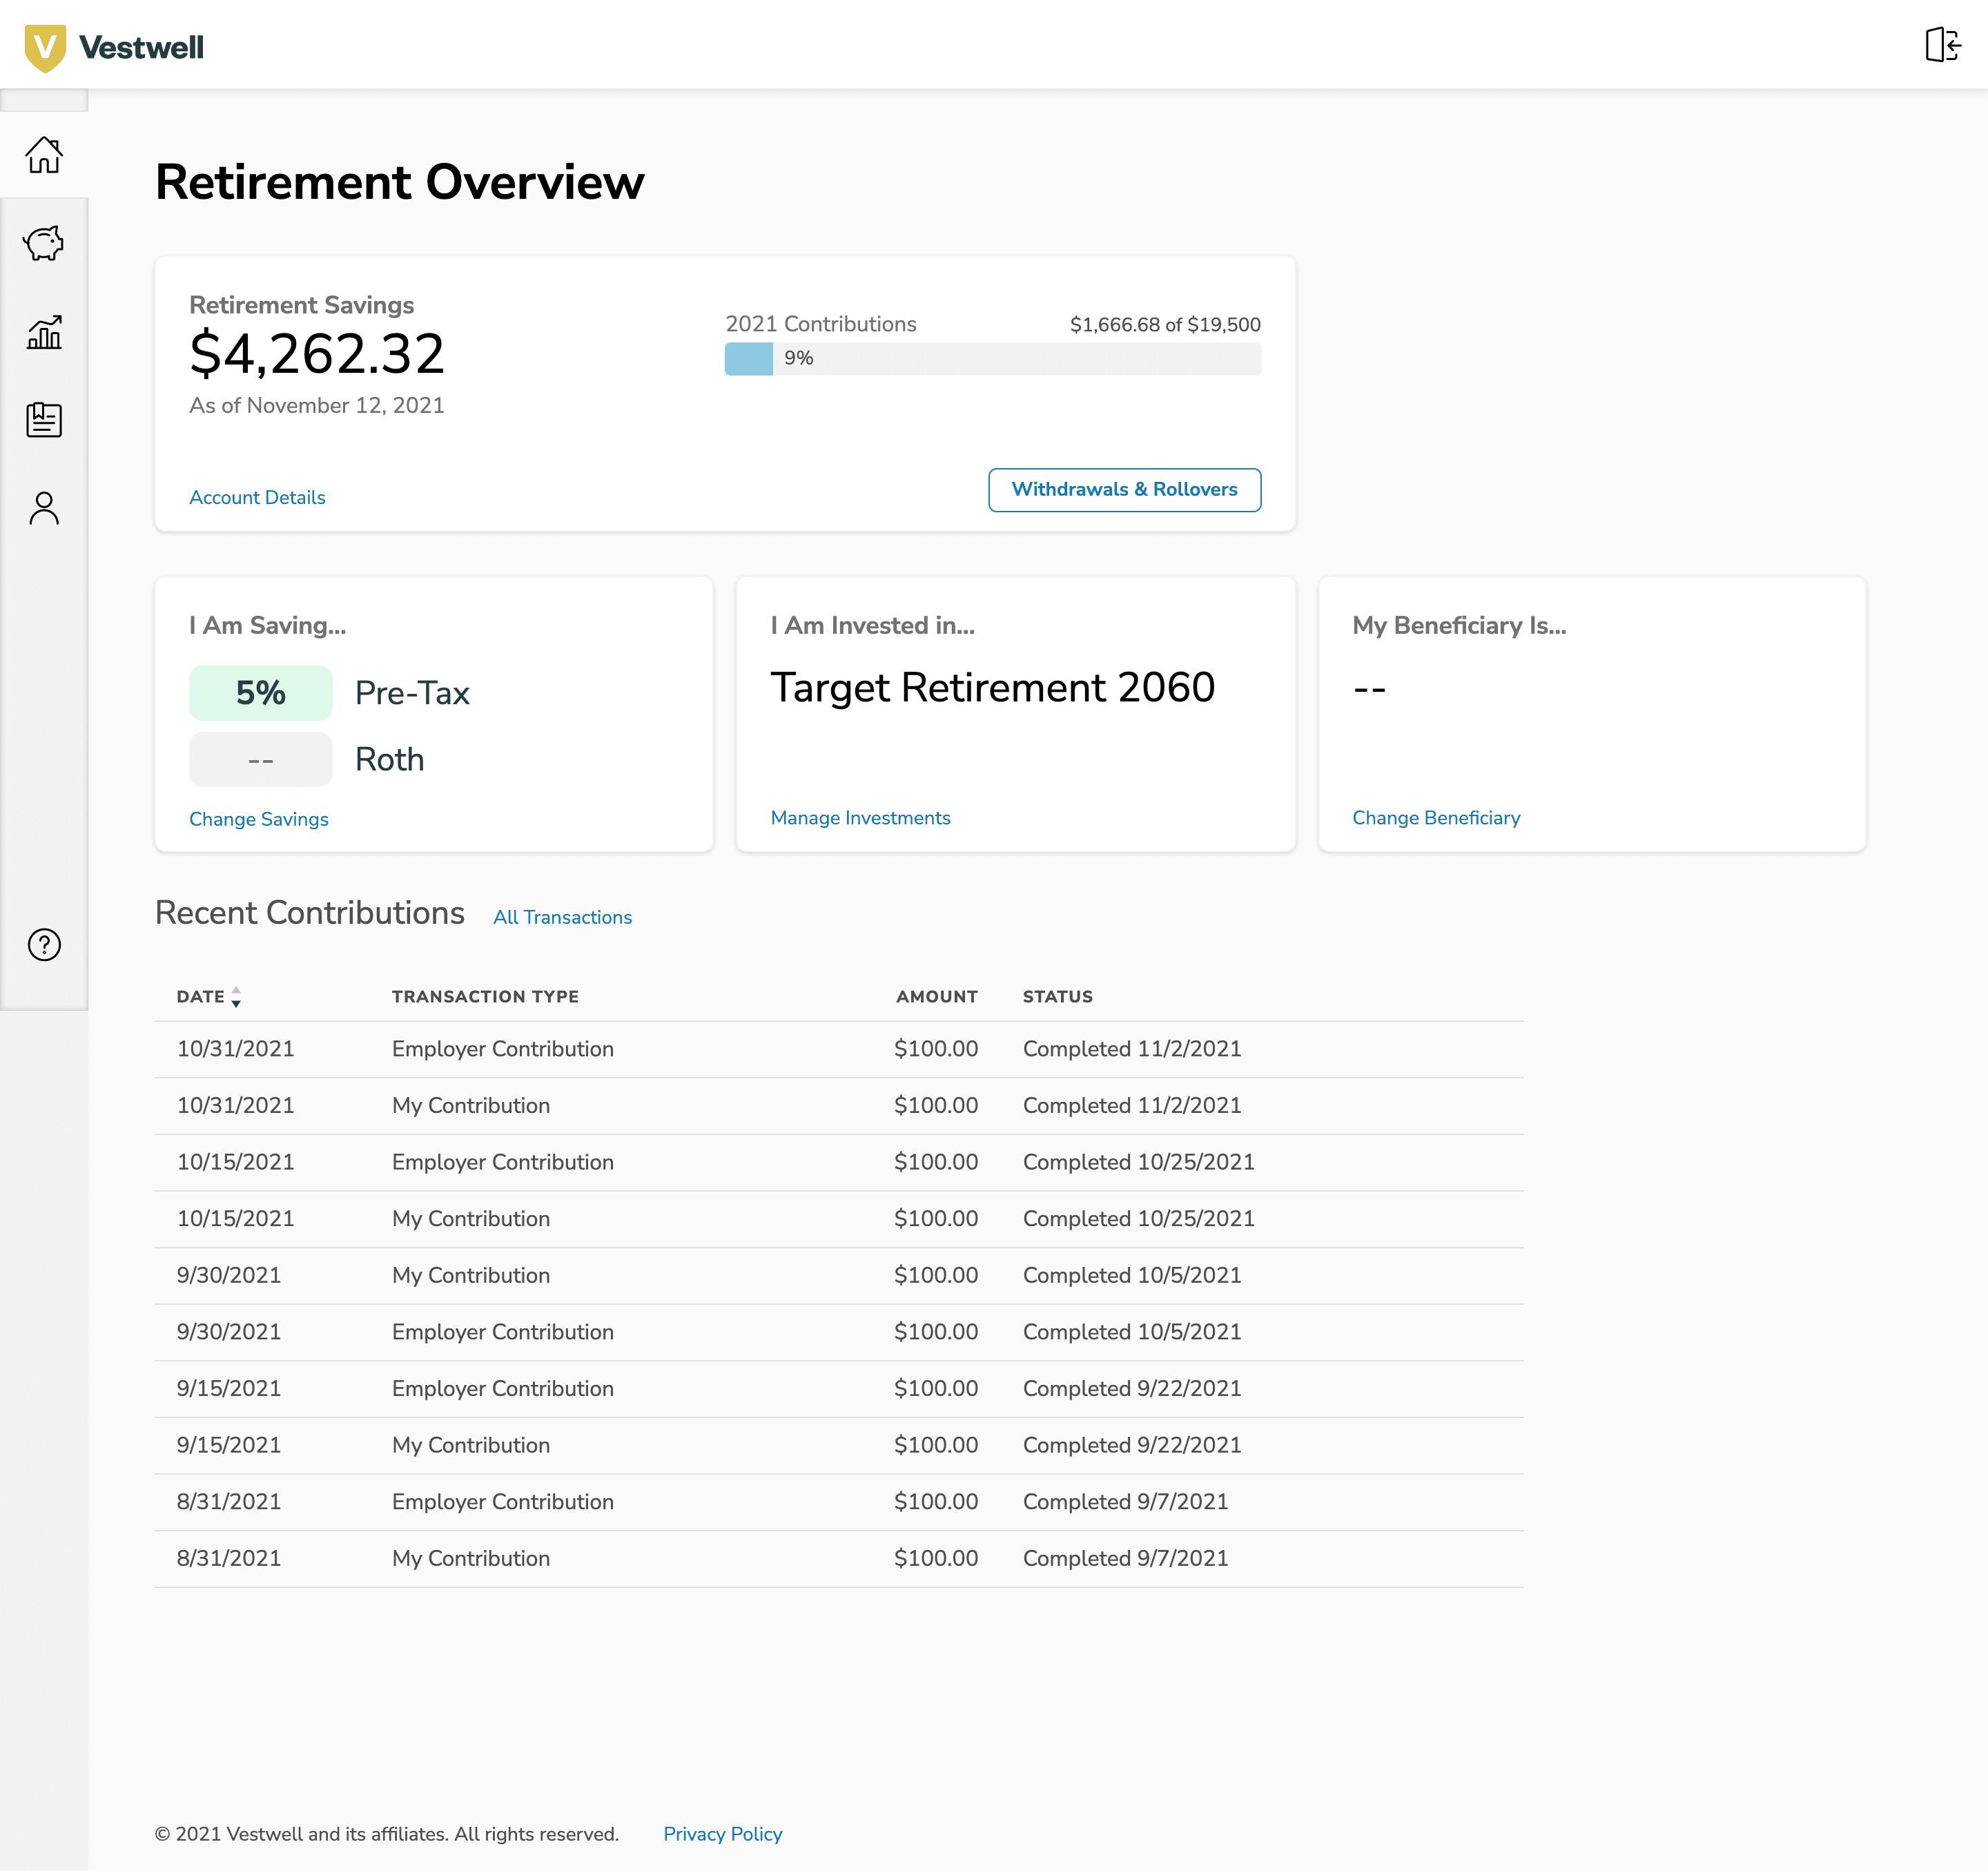This screenshot has height=1871, width=1988.
Task: Click the logout icon in top right
Action: 1942,45
